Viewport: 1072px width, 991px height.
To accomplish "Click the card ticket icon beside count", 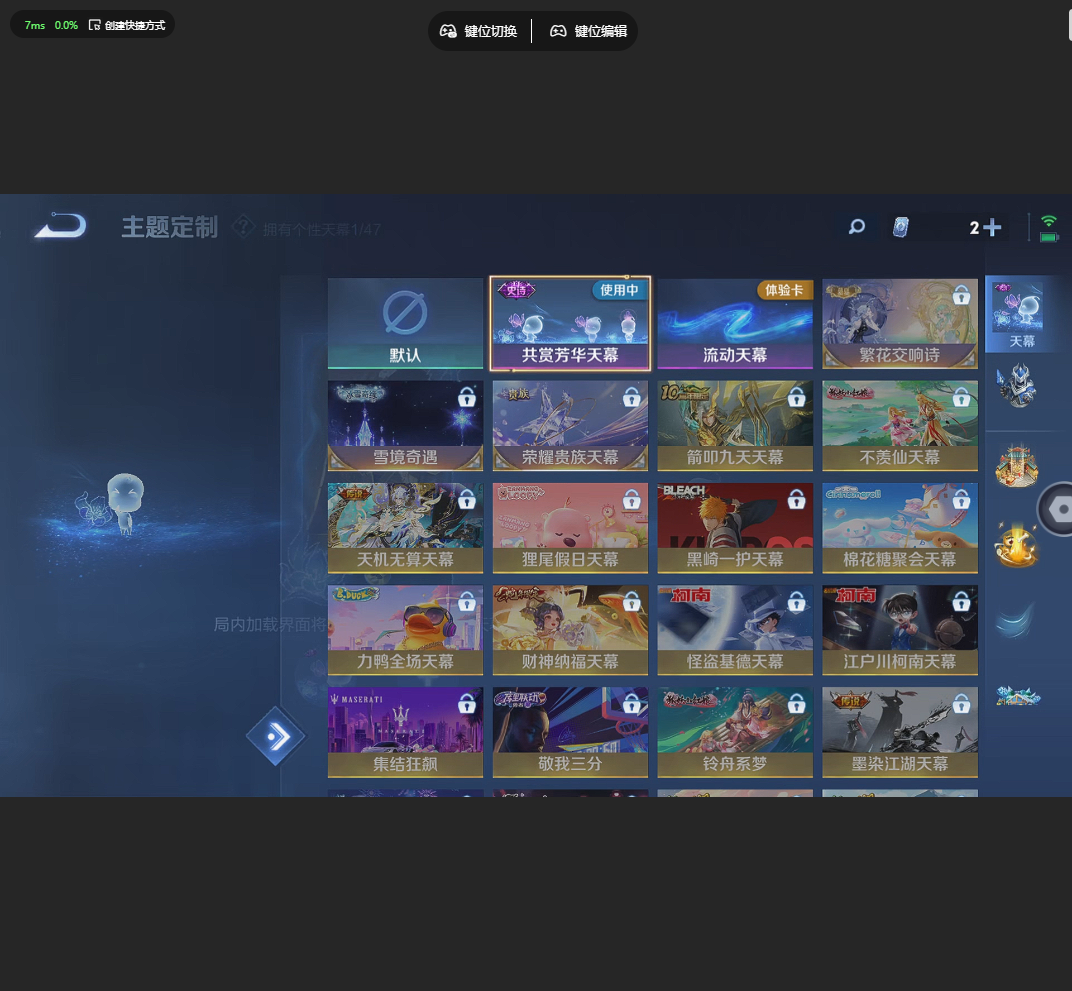I will 901,228.
